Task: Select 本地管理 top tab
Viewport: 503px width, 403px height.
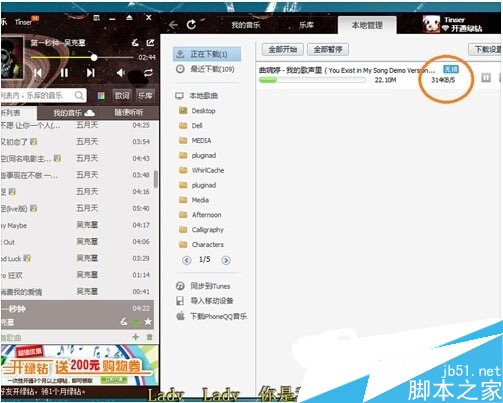Action: pos(367,25)
